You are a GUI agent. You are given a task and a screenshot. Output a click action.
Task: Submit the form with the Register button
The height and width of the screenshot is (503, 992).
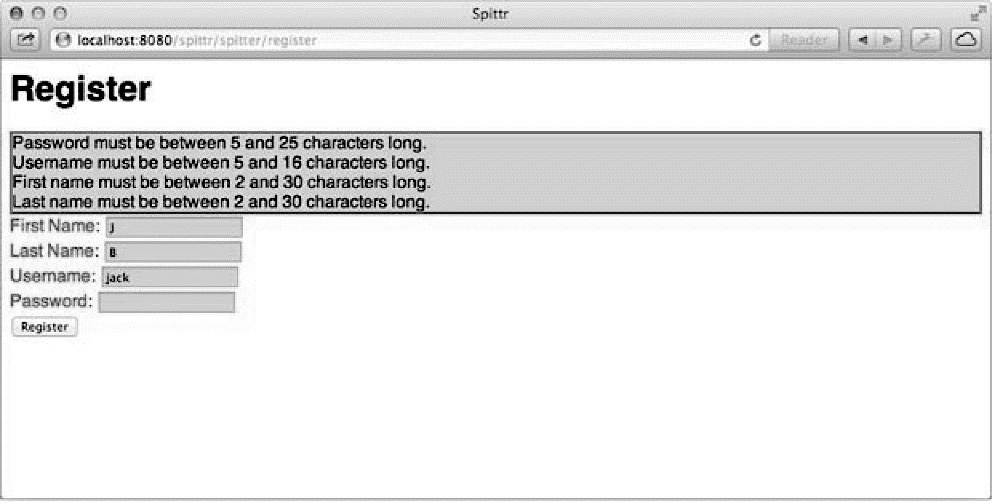point(44,326)
